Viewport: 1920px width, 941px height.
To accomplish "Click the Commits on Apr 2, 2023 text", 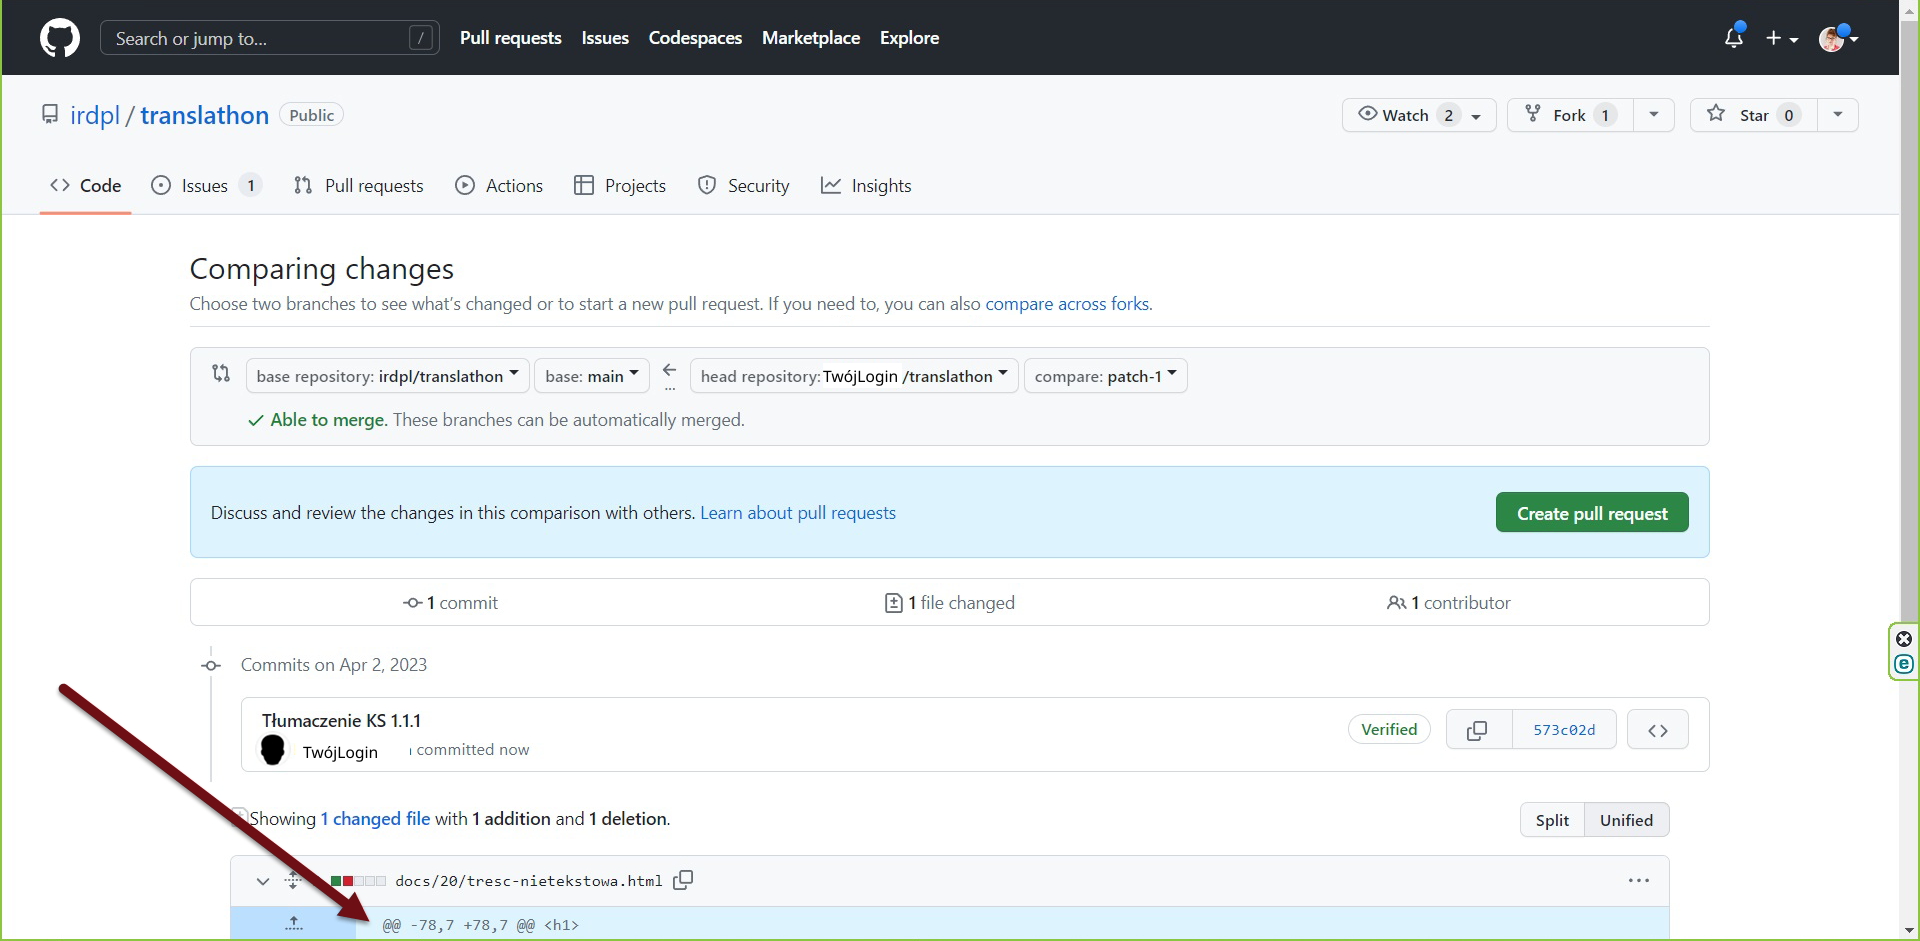I will pos(334,665).
